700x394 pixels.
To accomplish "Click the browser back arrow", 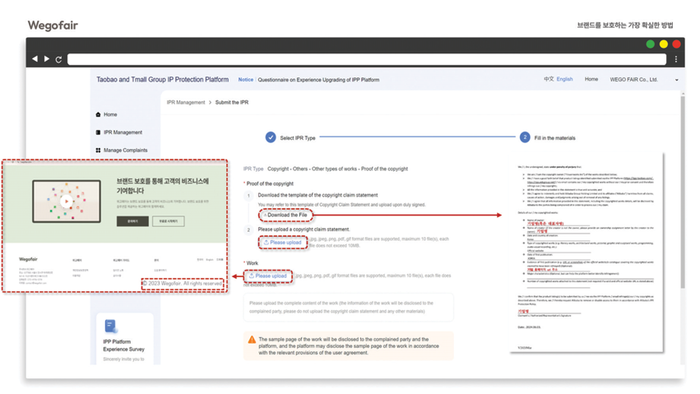I will point(35,59).
